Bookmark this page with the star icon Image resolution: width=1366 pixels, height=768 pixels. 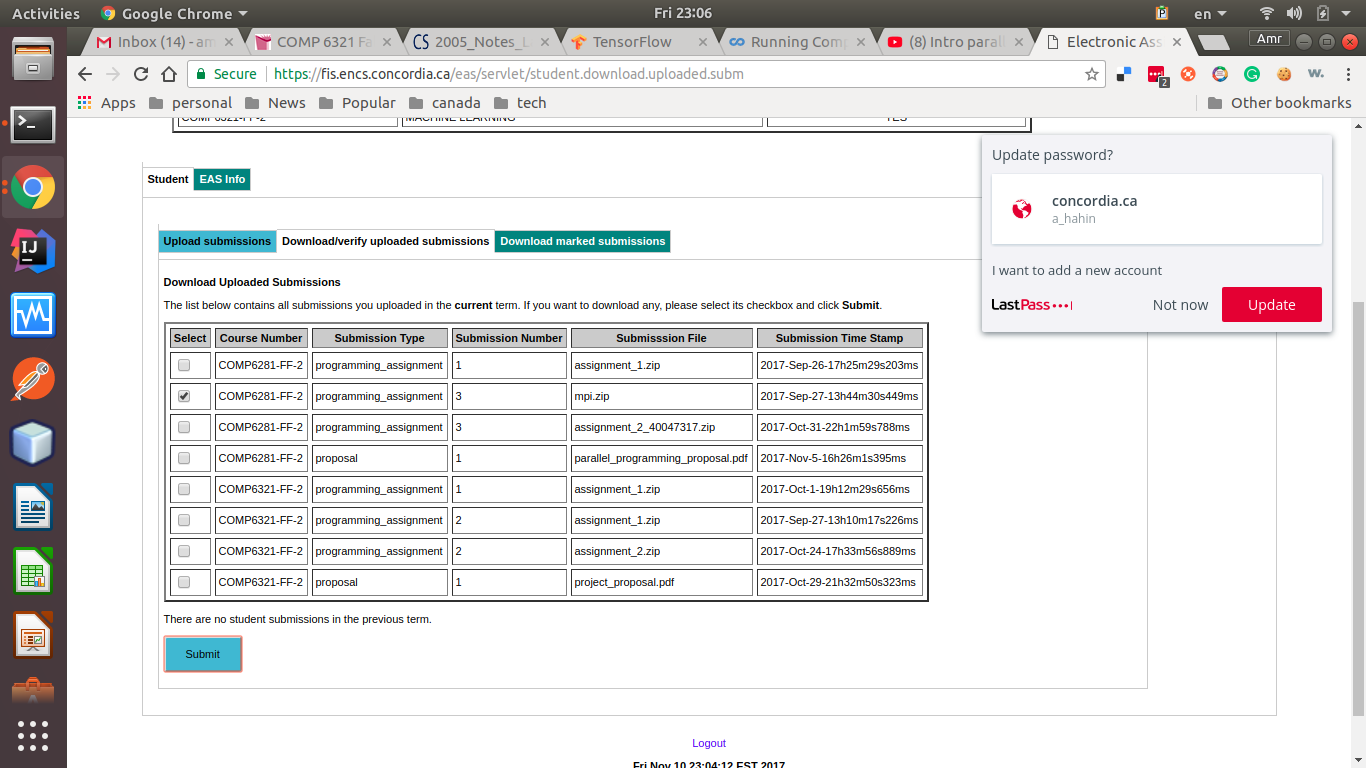1092,74
